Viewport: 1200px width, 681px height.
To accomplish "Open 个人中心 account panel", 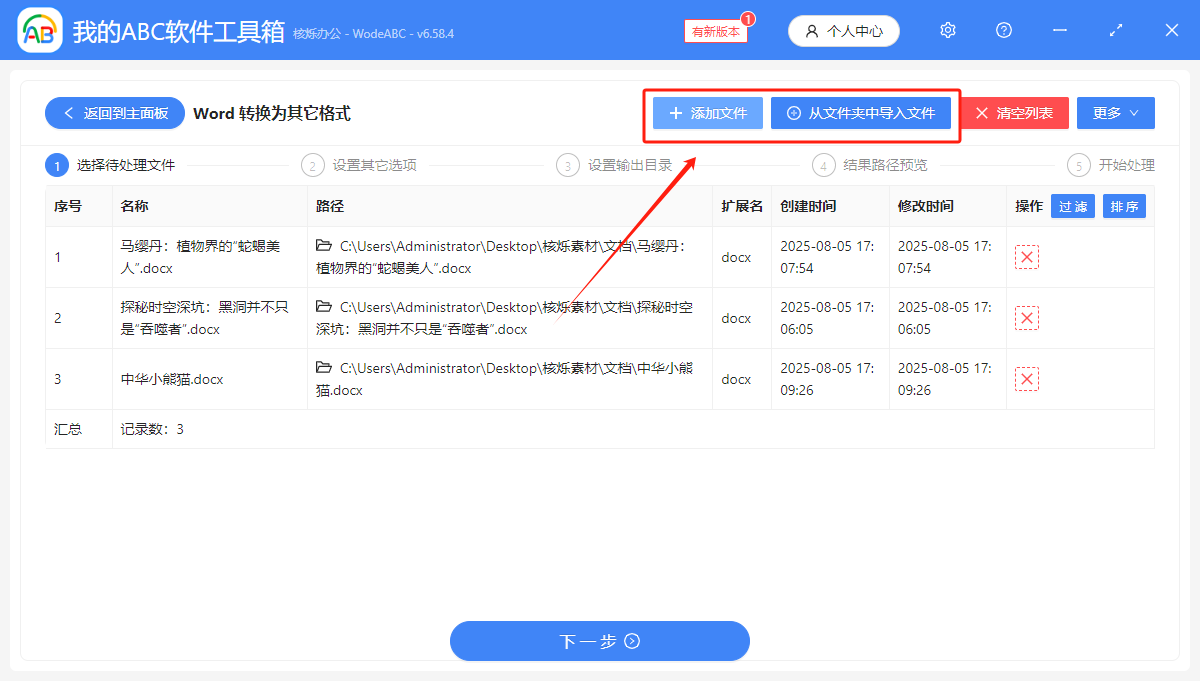I will click(x=843, y=30).
